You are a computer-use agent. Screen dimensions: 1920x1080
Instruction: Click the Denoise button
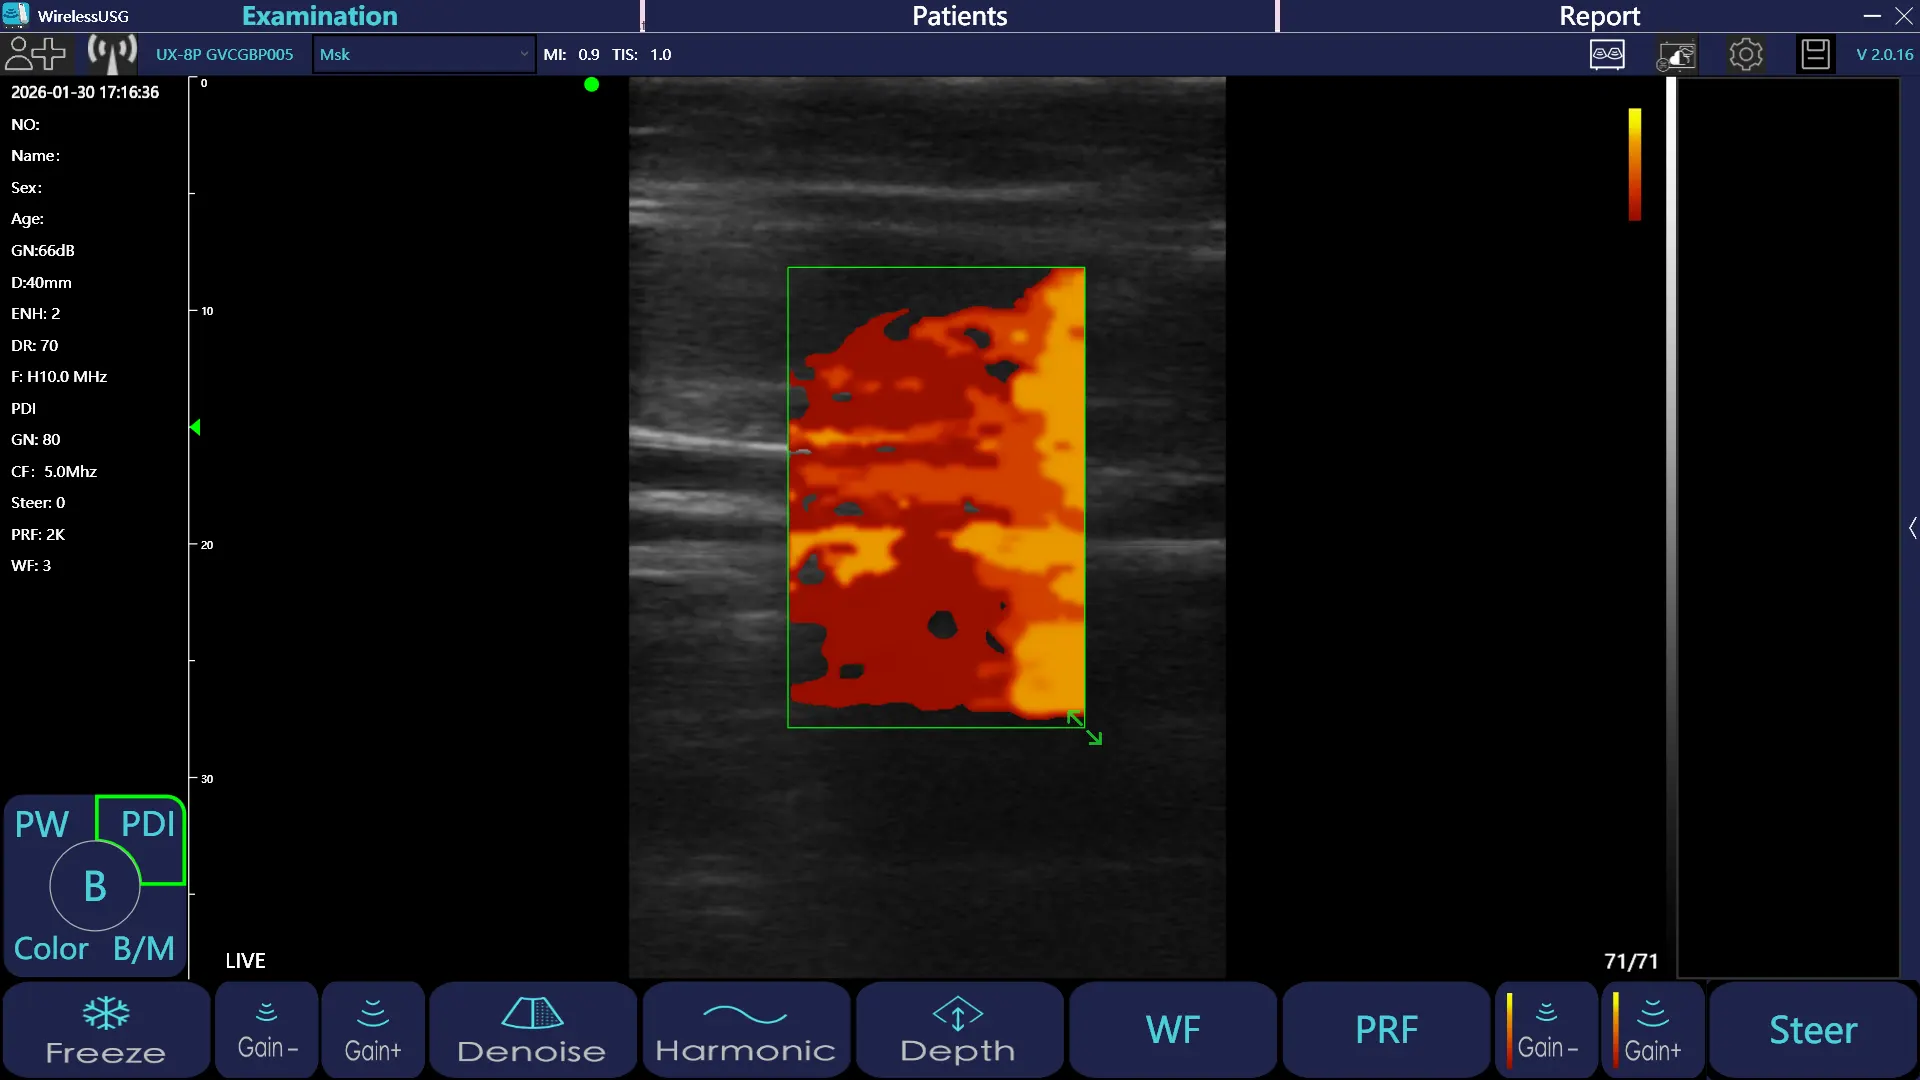[531, 1030]
